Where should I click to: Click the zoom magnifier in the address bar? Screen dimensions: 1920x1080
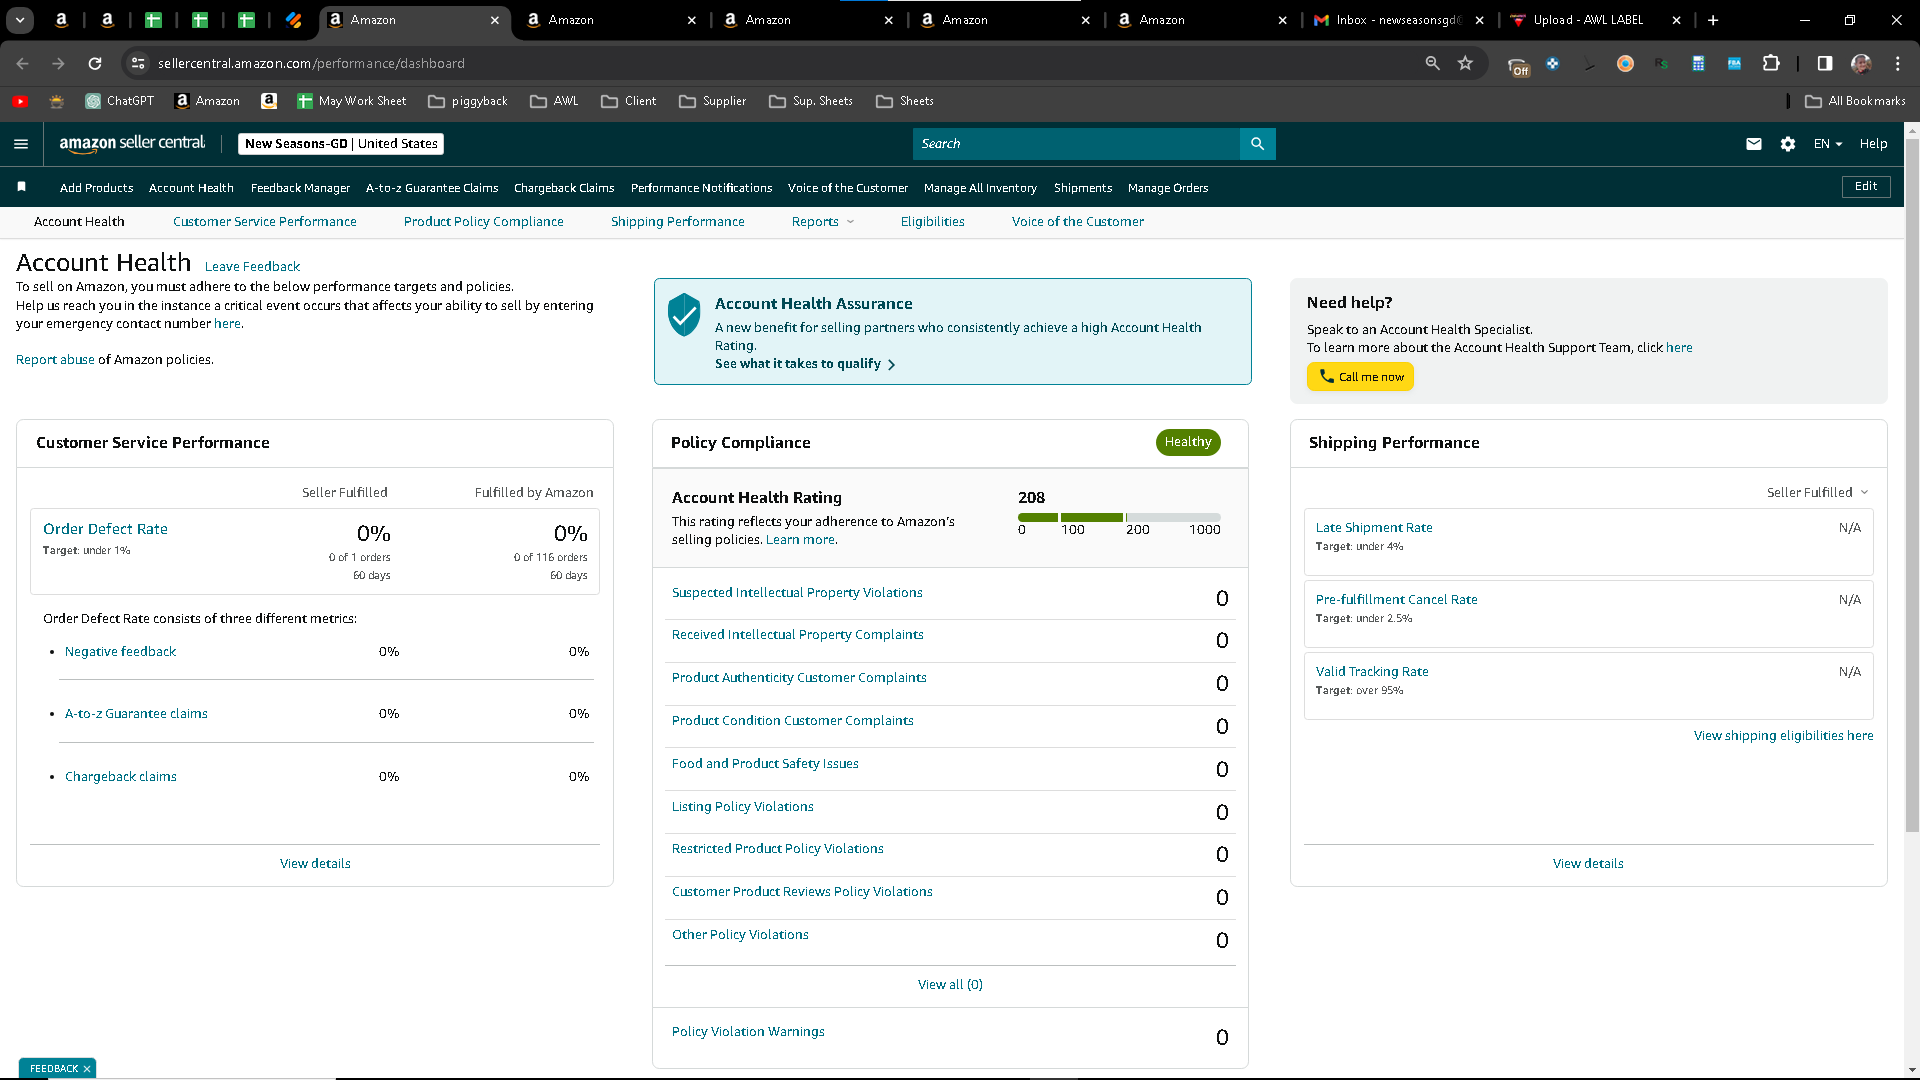tap(1432, 63)
